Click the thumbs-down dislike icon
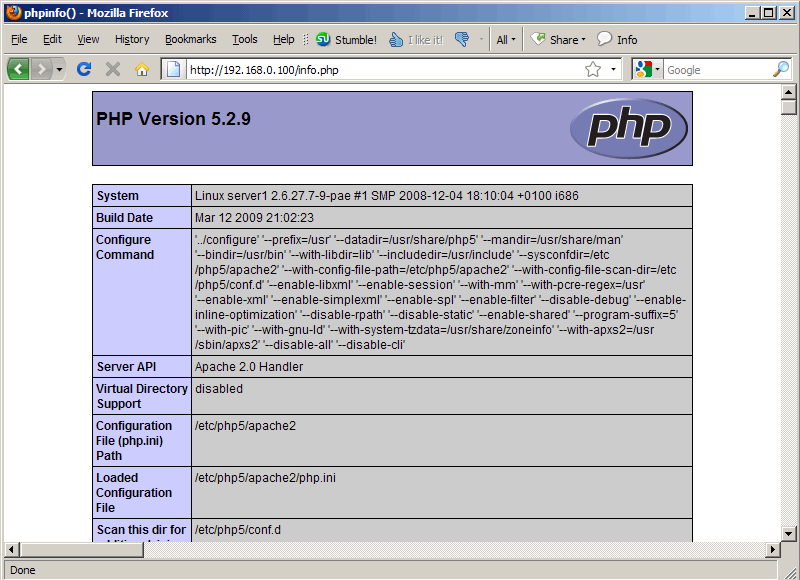Image resolution: width=800 pixels, height=580 pixels. (x=462, y=39)
